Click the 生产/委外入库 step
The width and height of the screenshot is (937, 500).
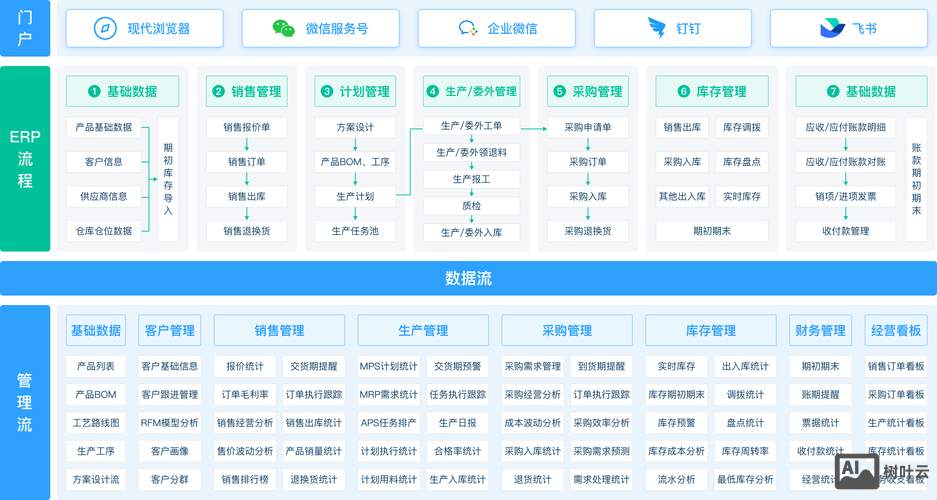pos(471,233)
